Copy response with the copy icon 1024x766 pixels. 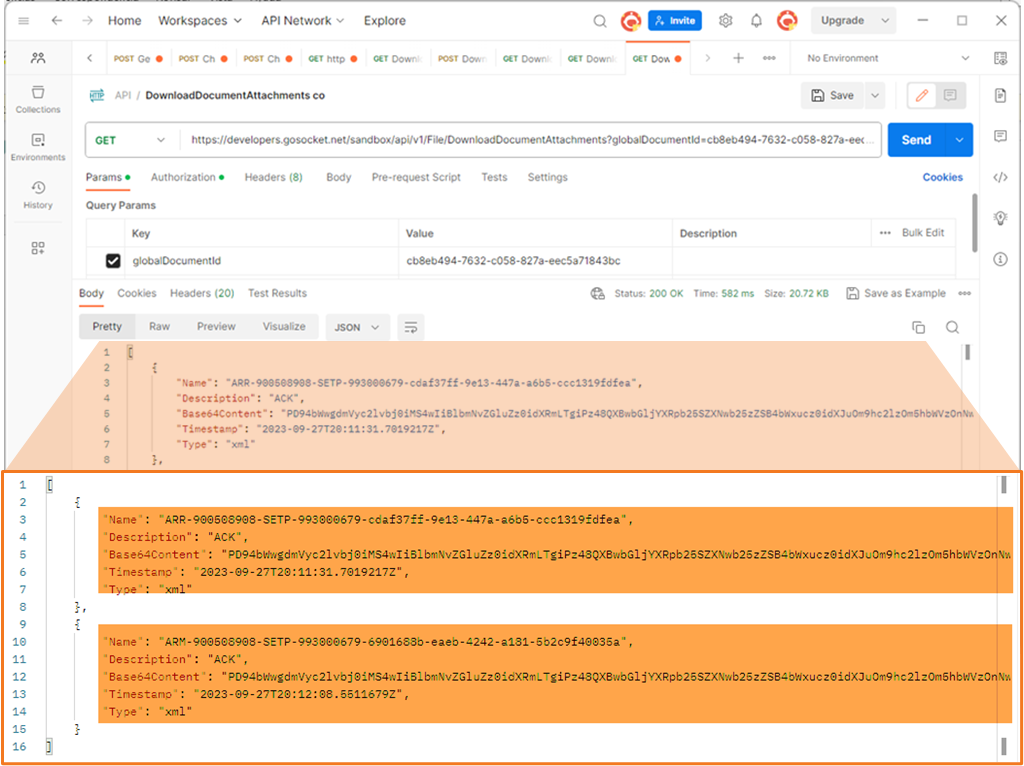918,327
